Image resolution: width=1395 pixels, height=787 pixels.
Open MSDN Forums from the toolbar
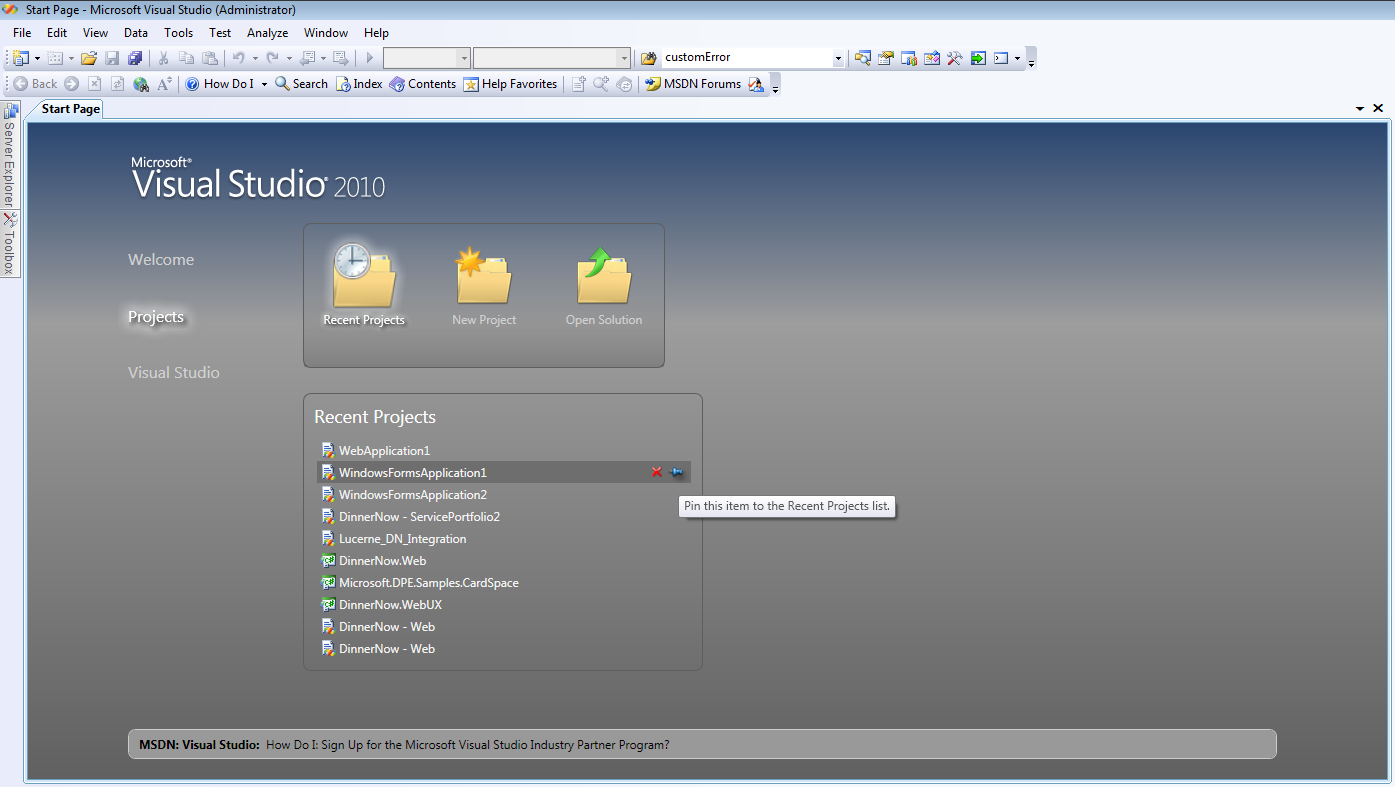pos(693,84)
